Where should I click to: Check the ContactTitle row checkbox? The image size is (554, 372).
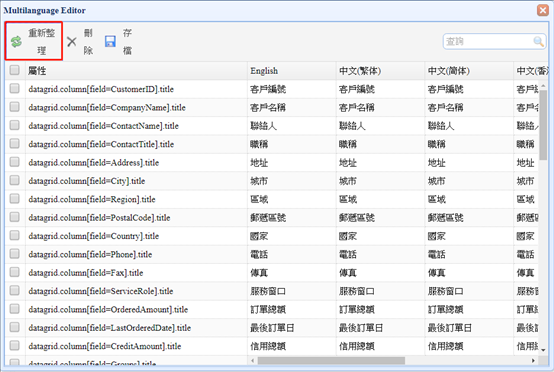[14, 143]
